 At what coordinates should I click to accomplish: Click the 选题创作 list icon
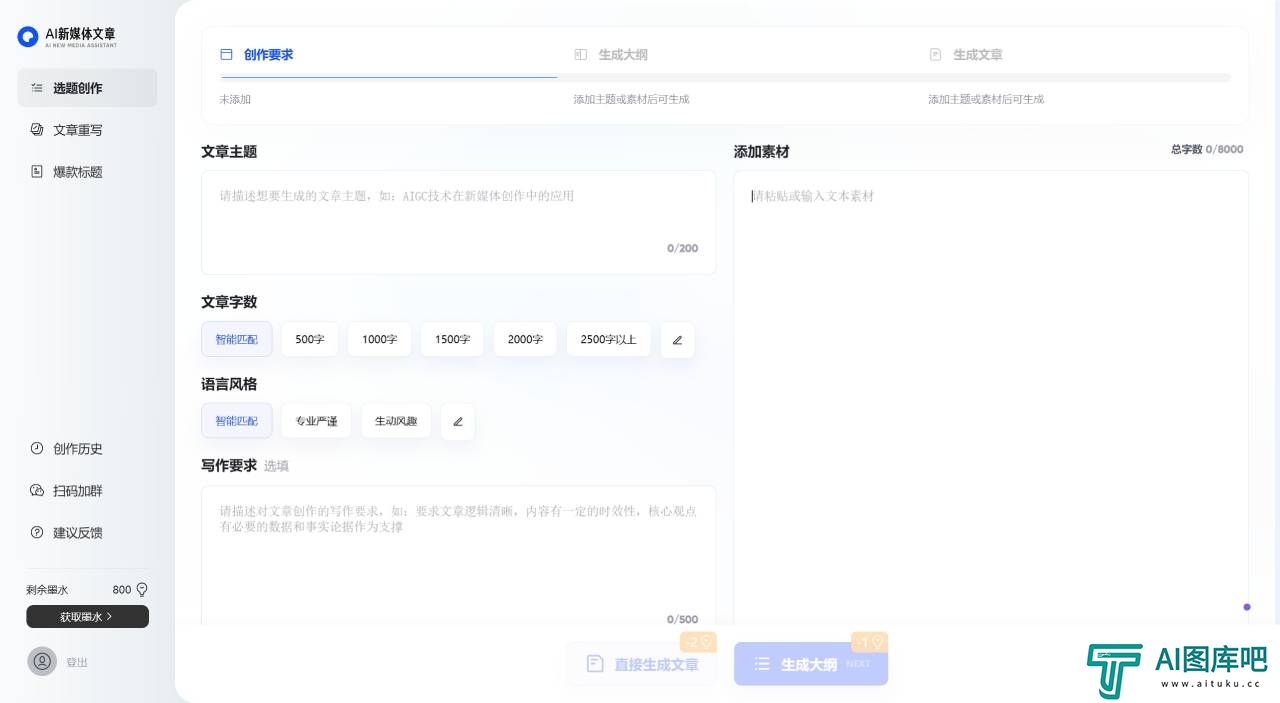pyautogui.click(x=37, y=88)
